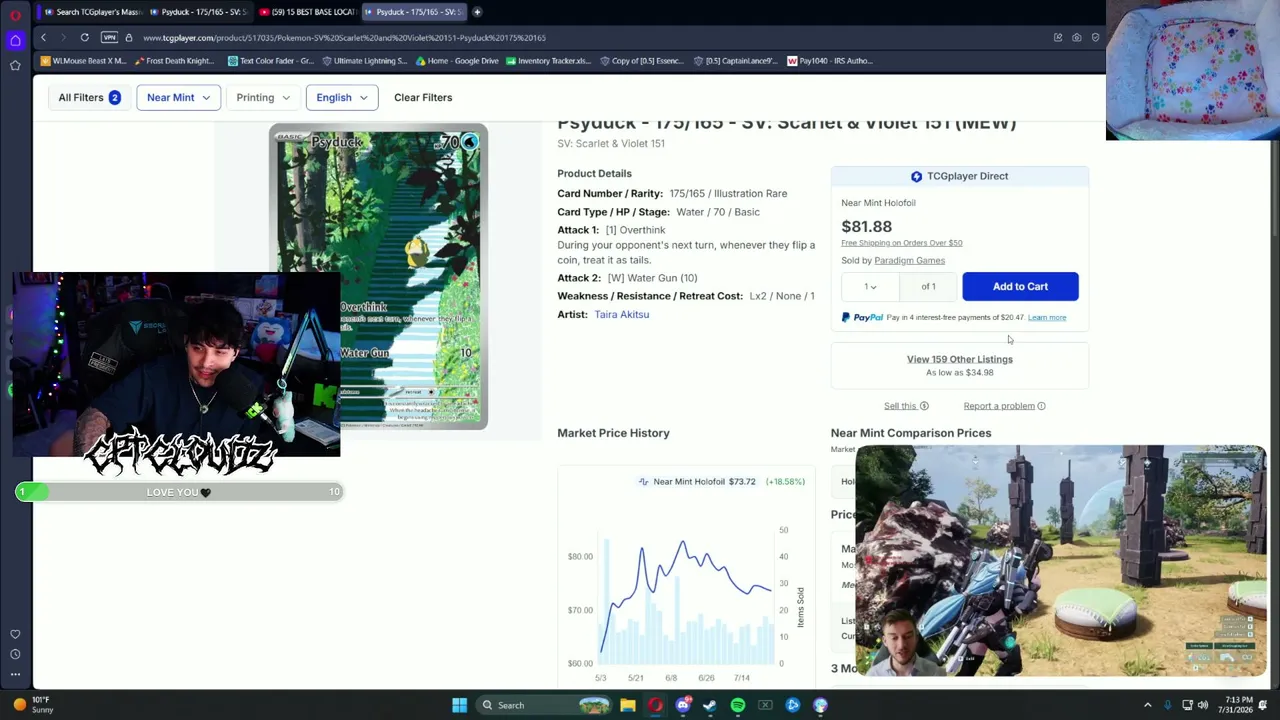Click the Market Price History heading
This screenshot has height=720, width=1280.
pyautogui.click(x=613, y=434)
